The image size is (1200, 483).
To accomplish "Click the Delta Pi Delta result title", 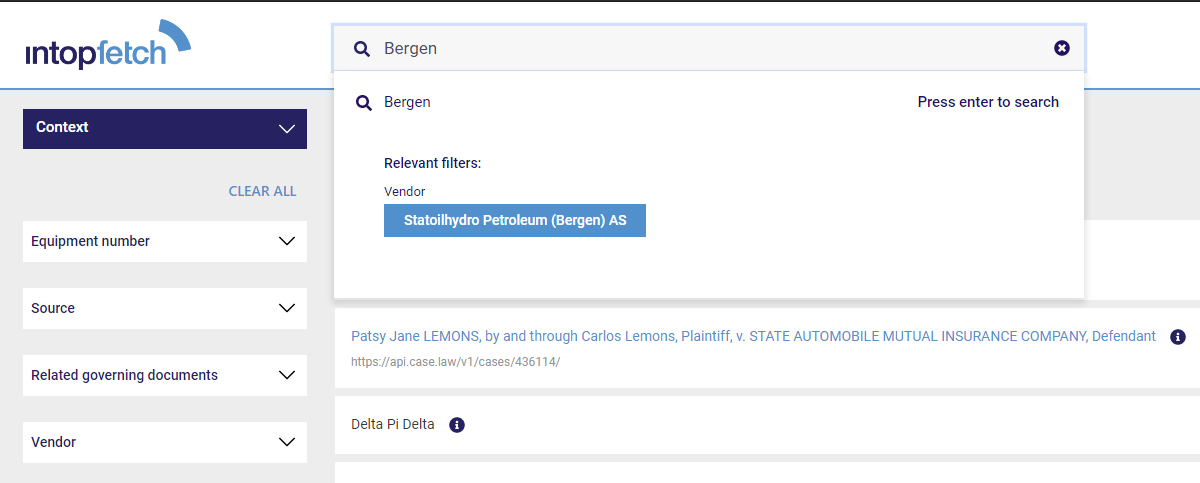I will click(x=393, y=424).
